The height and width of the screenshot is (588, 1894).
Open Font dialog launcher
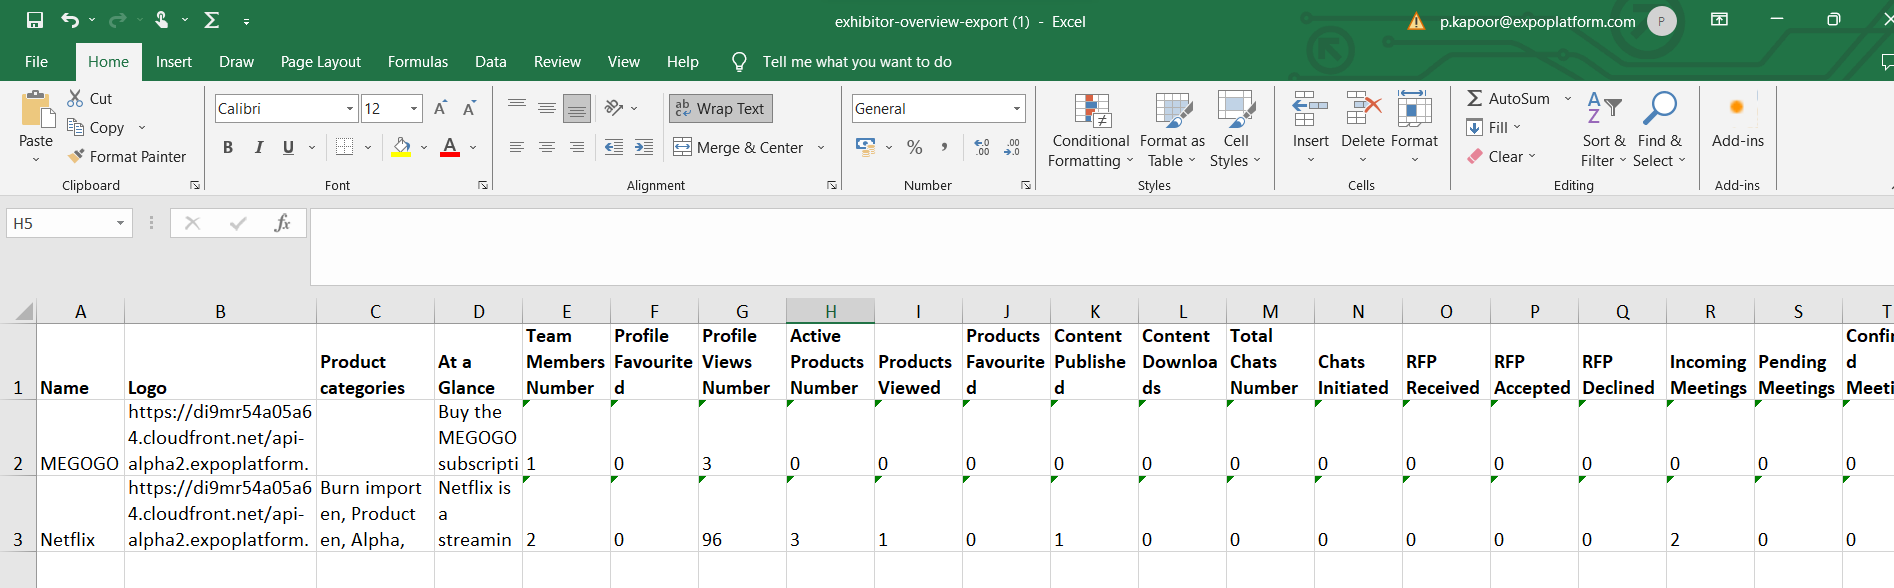[483, 185]
